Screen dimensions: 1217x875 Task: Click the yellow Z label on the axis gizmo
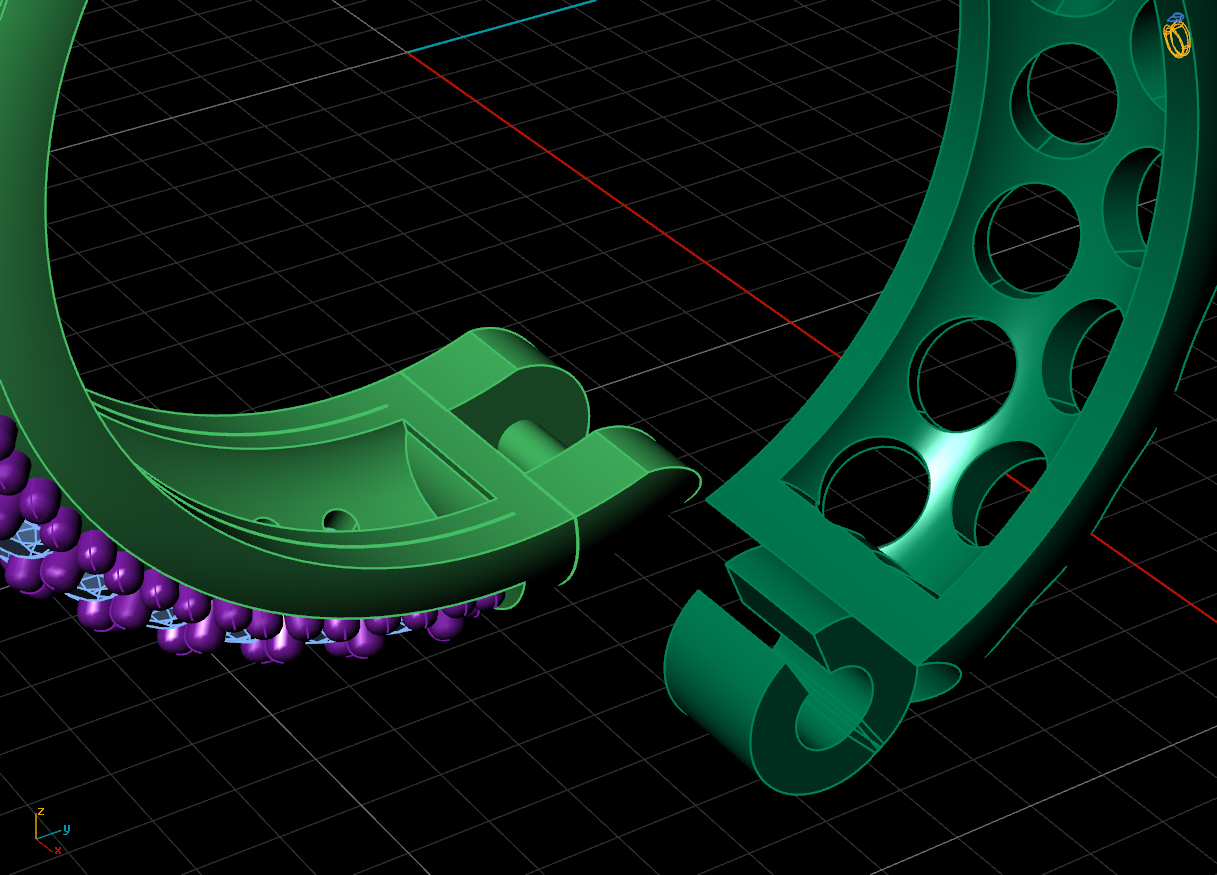pos(41,811)
